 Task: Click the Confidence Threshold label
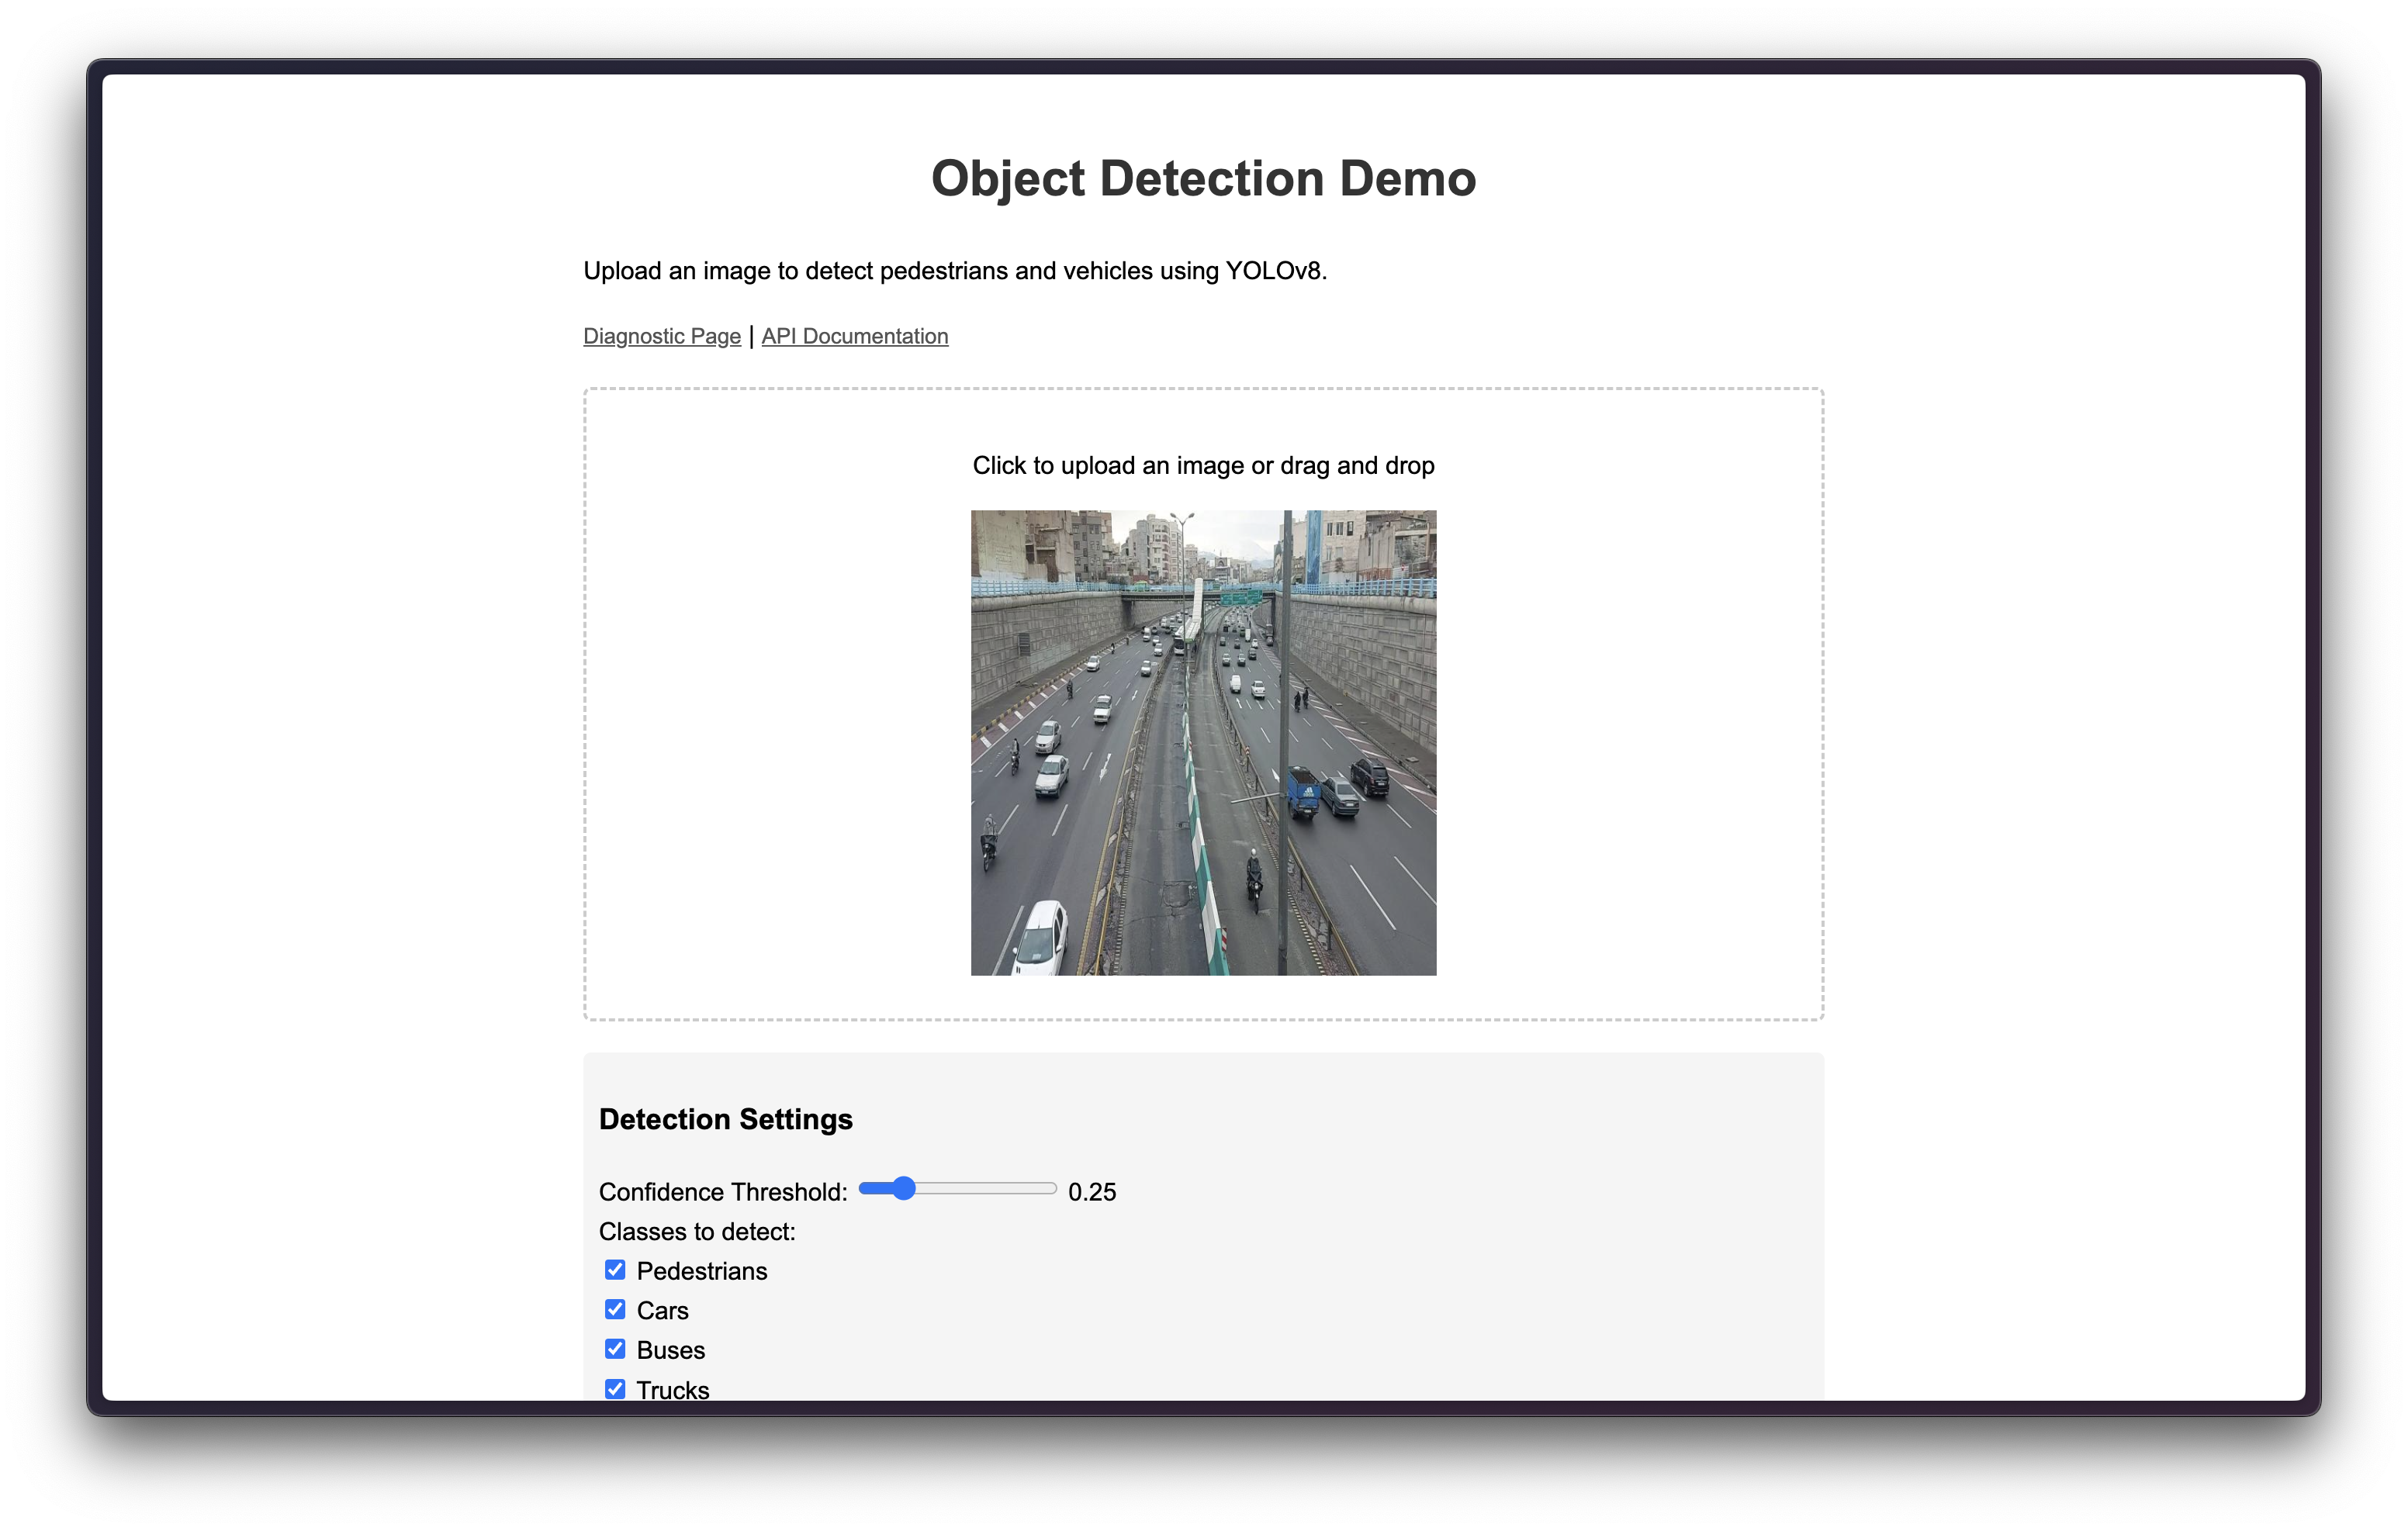pos(722,1192)
